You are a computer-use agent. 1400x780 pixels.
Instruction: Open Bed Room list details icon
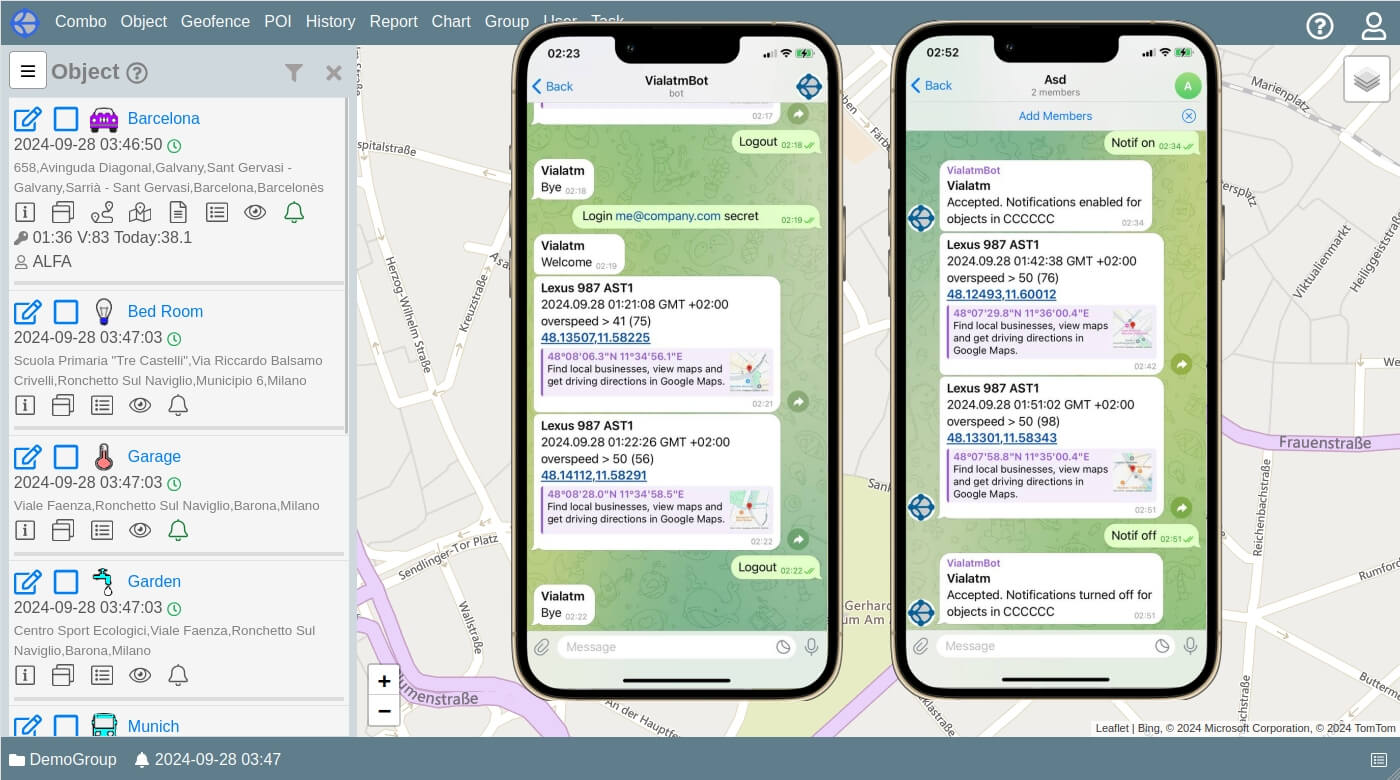[102, 405]
